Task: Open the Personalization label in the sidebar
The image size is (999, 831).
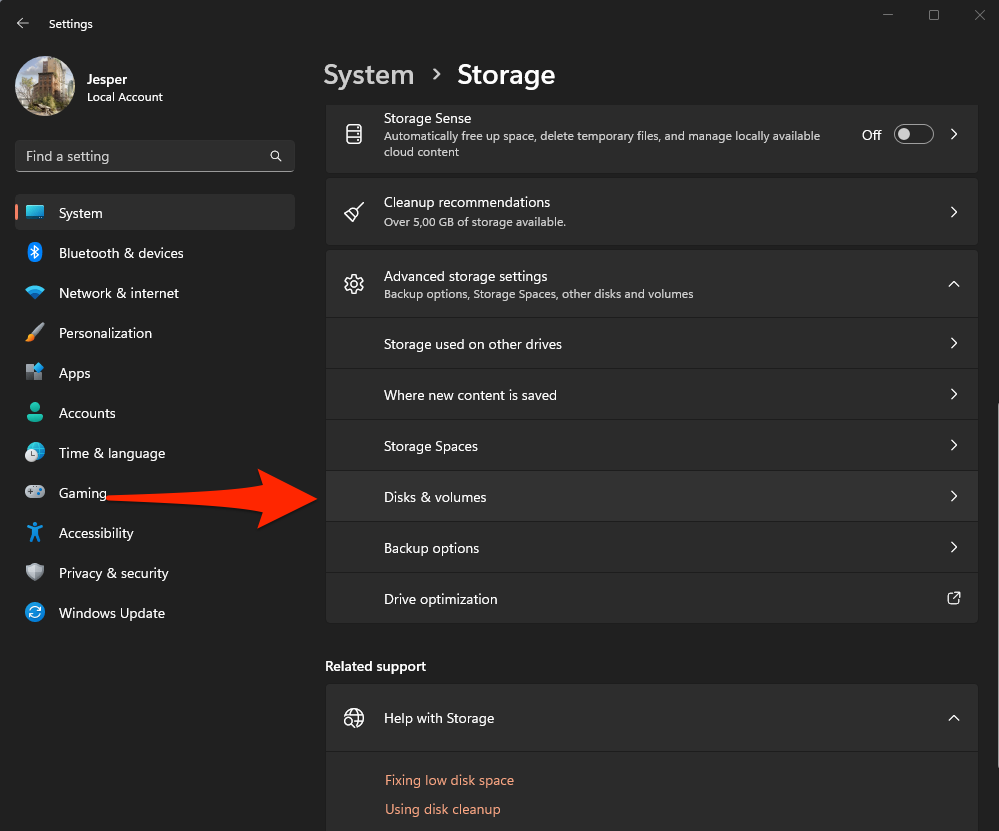Action: pyautogui.click(x=105, y=333)
